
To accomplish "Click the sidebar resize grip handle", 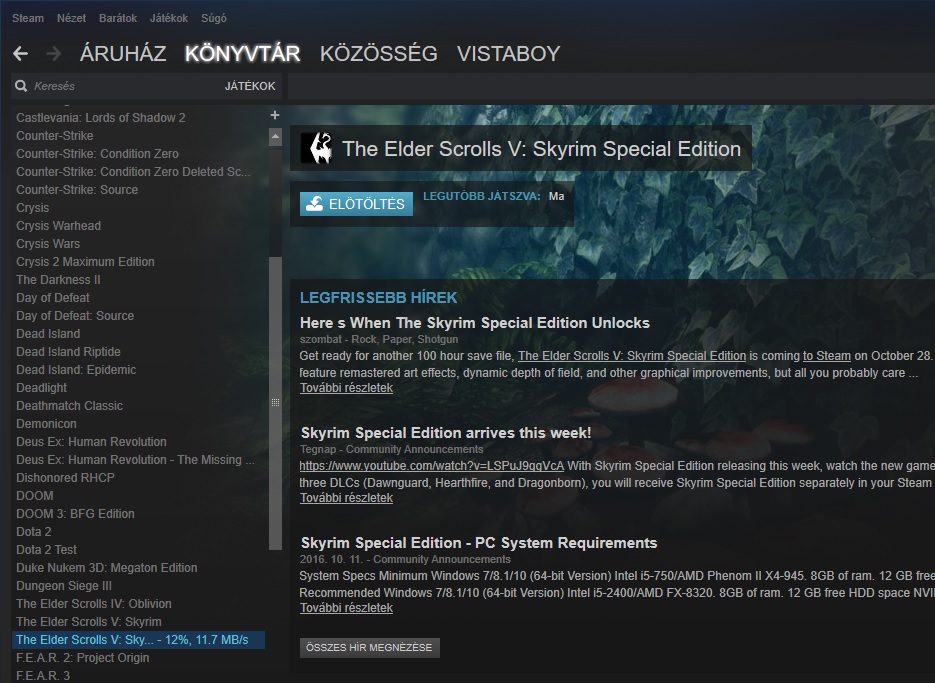I will click(x=275, y=403).
